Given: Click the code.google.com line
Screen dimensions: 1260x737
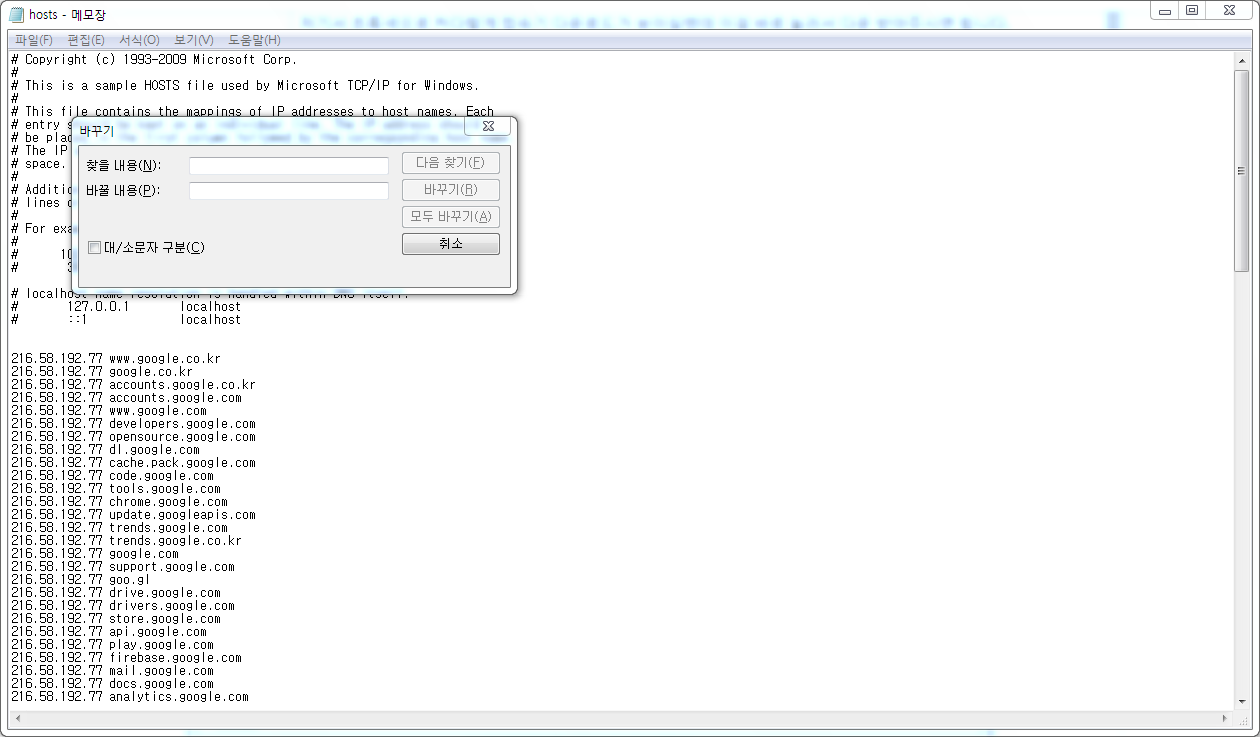Looking at the screenshot, I should [112, 475].
